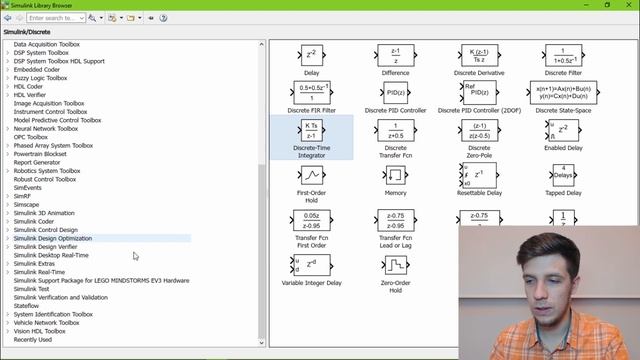The image size is (640, 360).
Task: Expand the Fuzzy Logic Toolbox node
Action: pyautogui.click(x=7, y=78)
